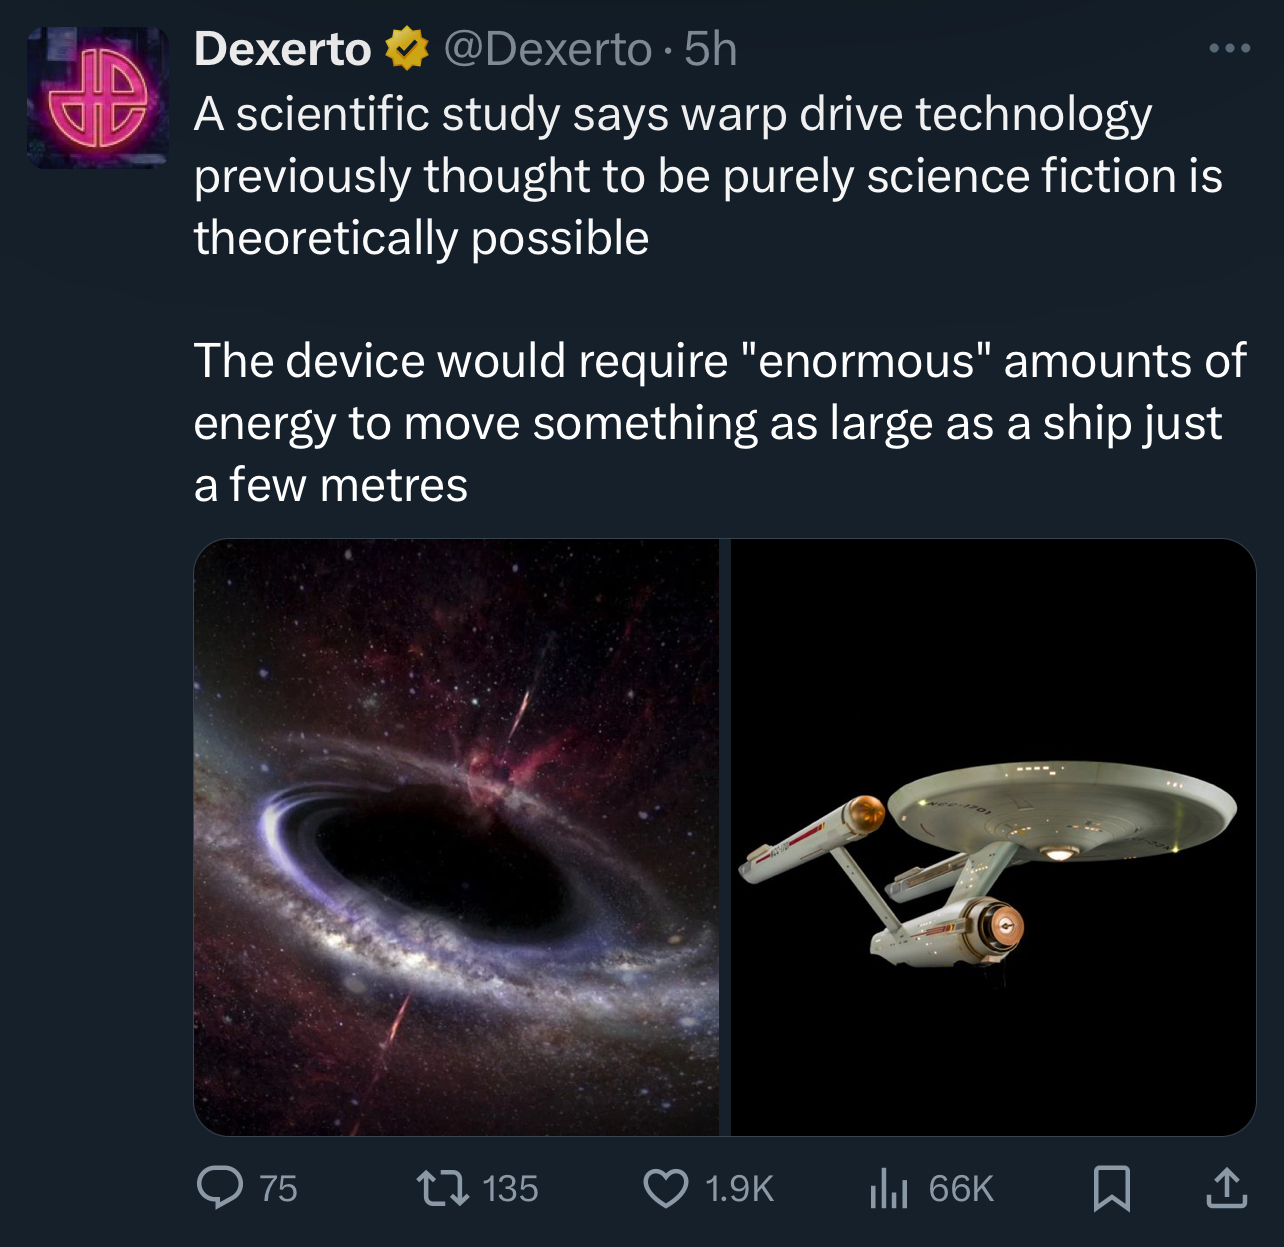Click the 1.9K likes count
Screen dimensions: 1284x1247
coord(739,1188)
